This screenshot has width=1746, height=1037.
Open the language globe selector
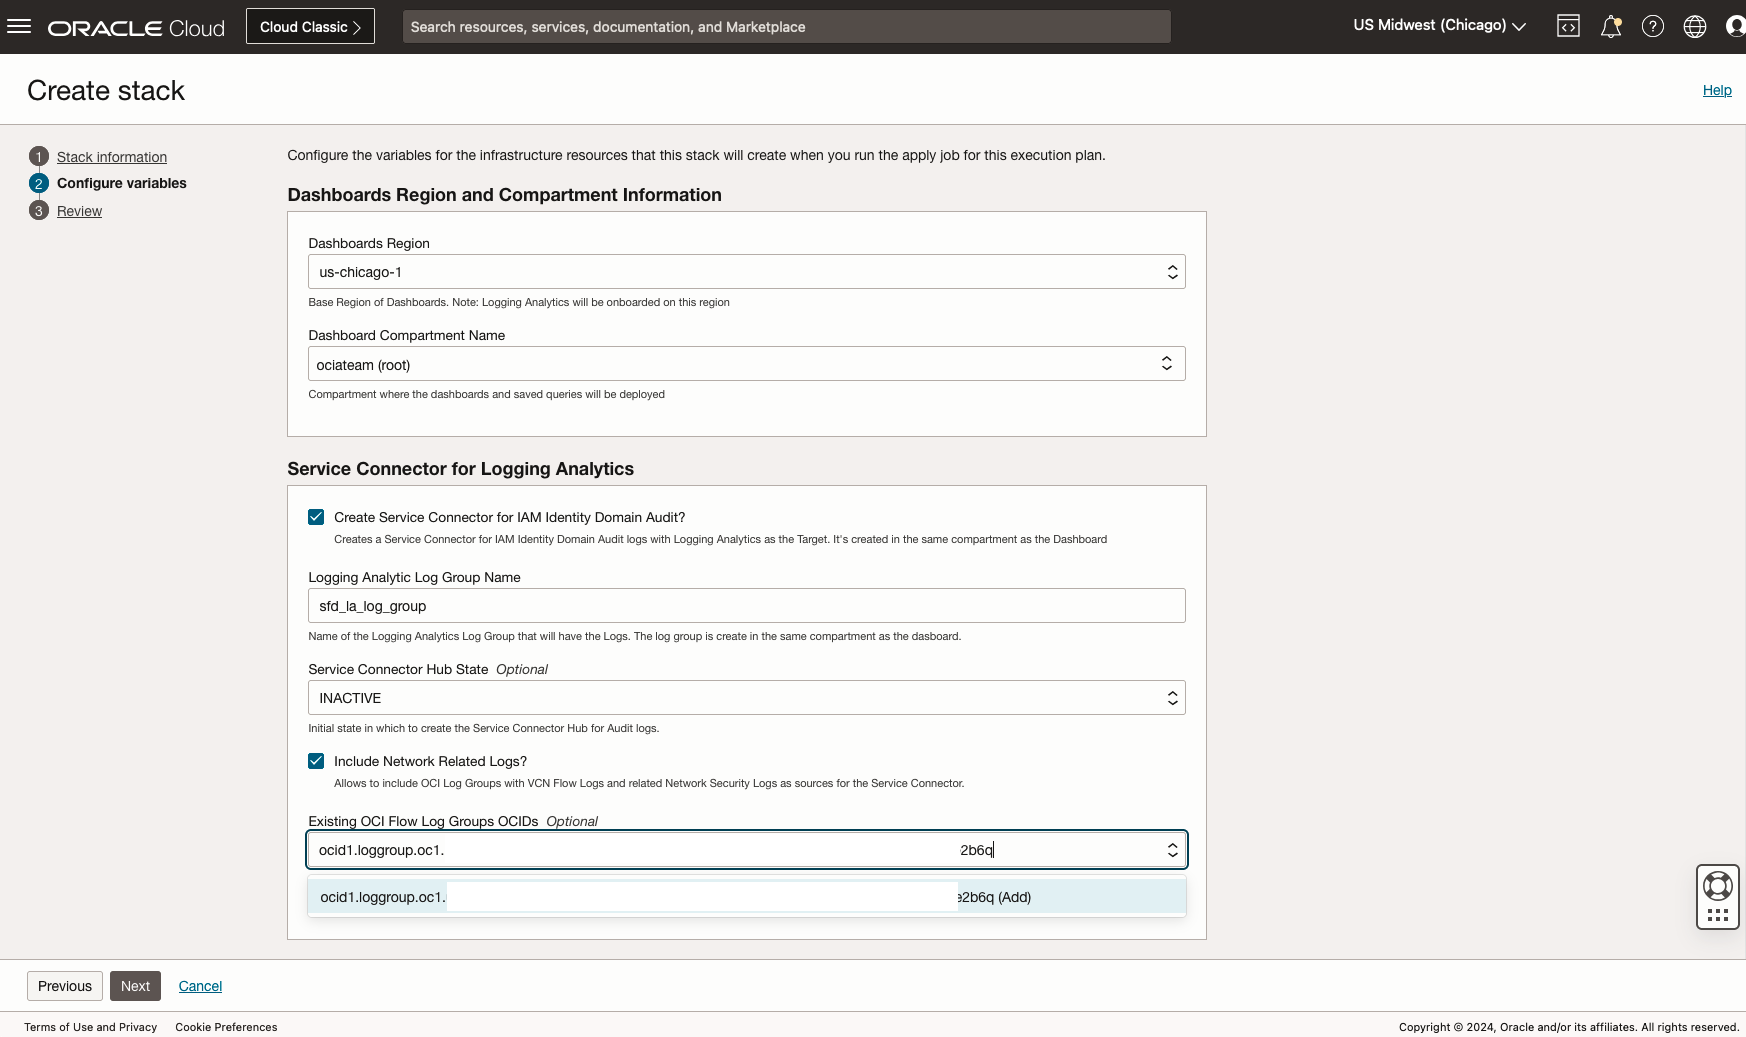coord(1694,26)
